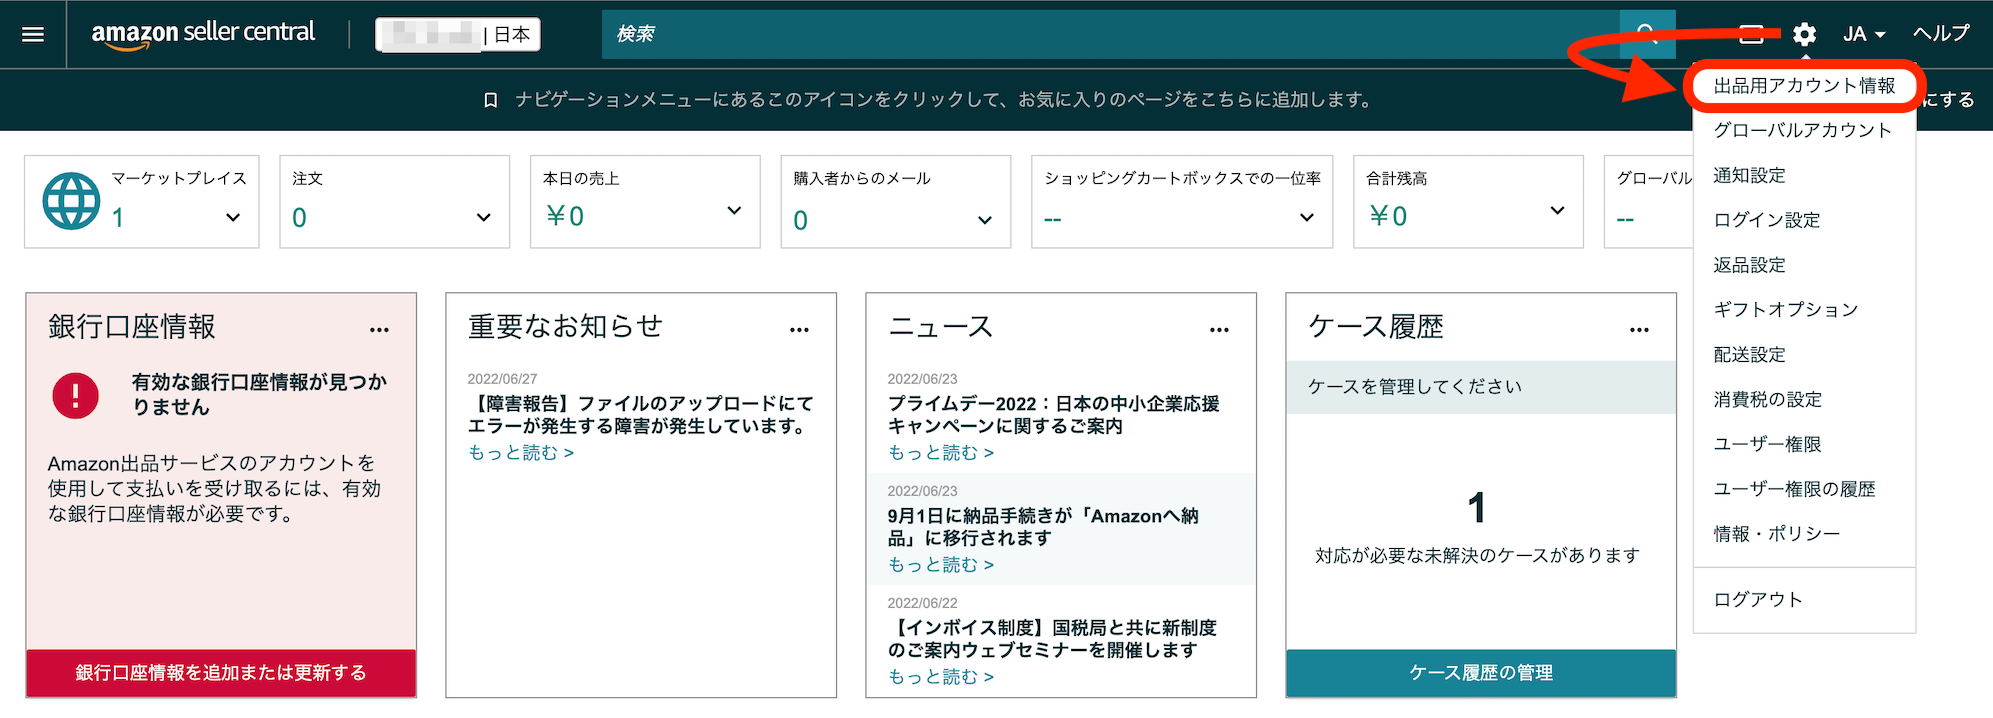Click 銀行口座情報を追加または更新する button
Image resolution: width=1993 pixels, height=718 pixels.
(x=221, y=673)
